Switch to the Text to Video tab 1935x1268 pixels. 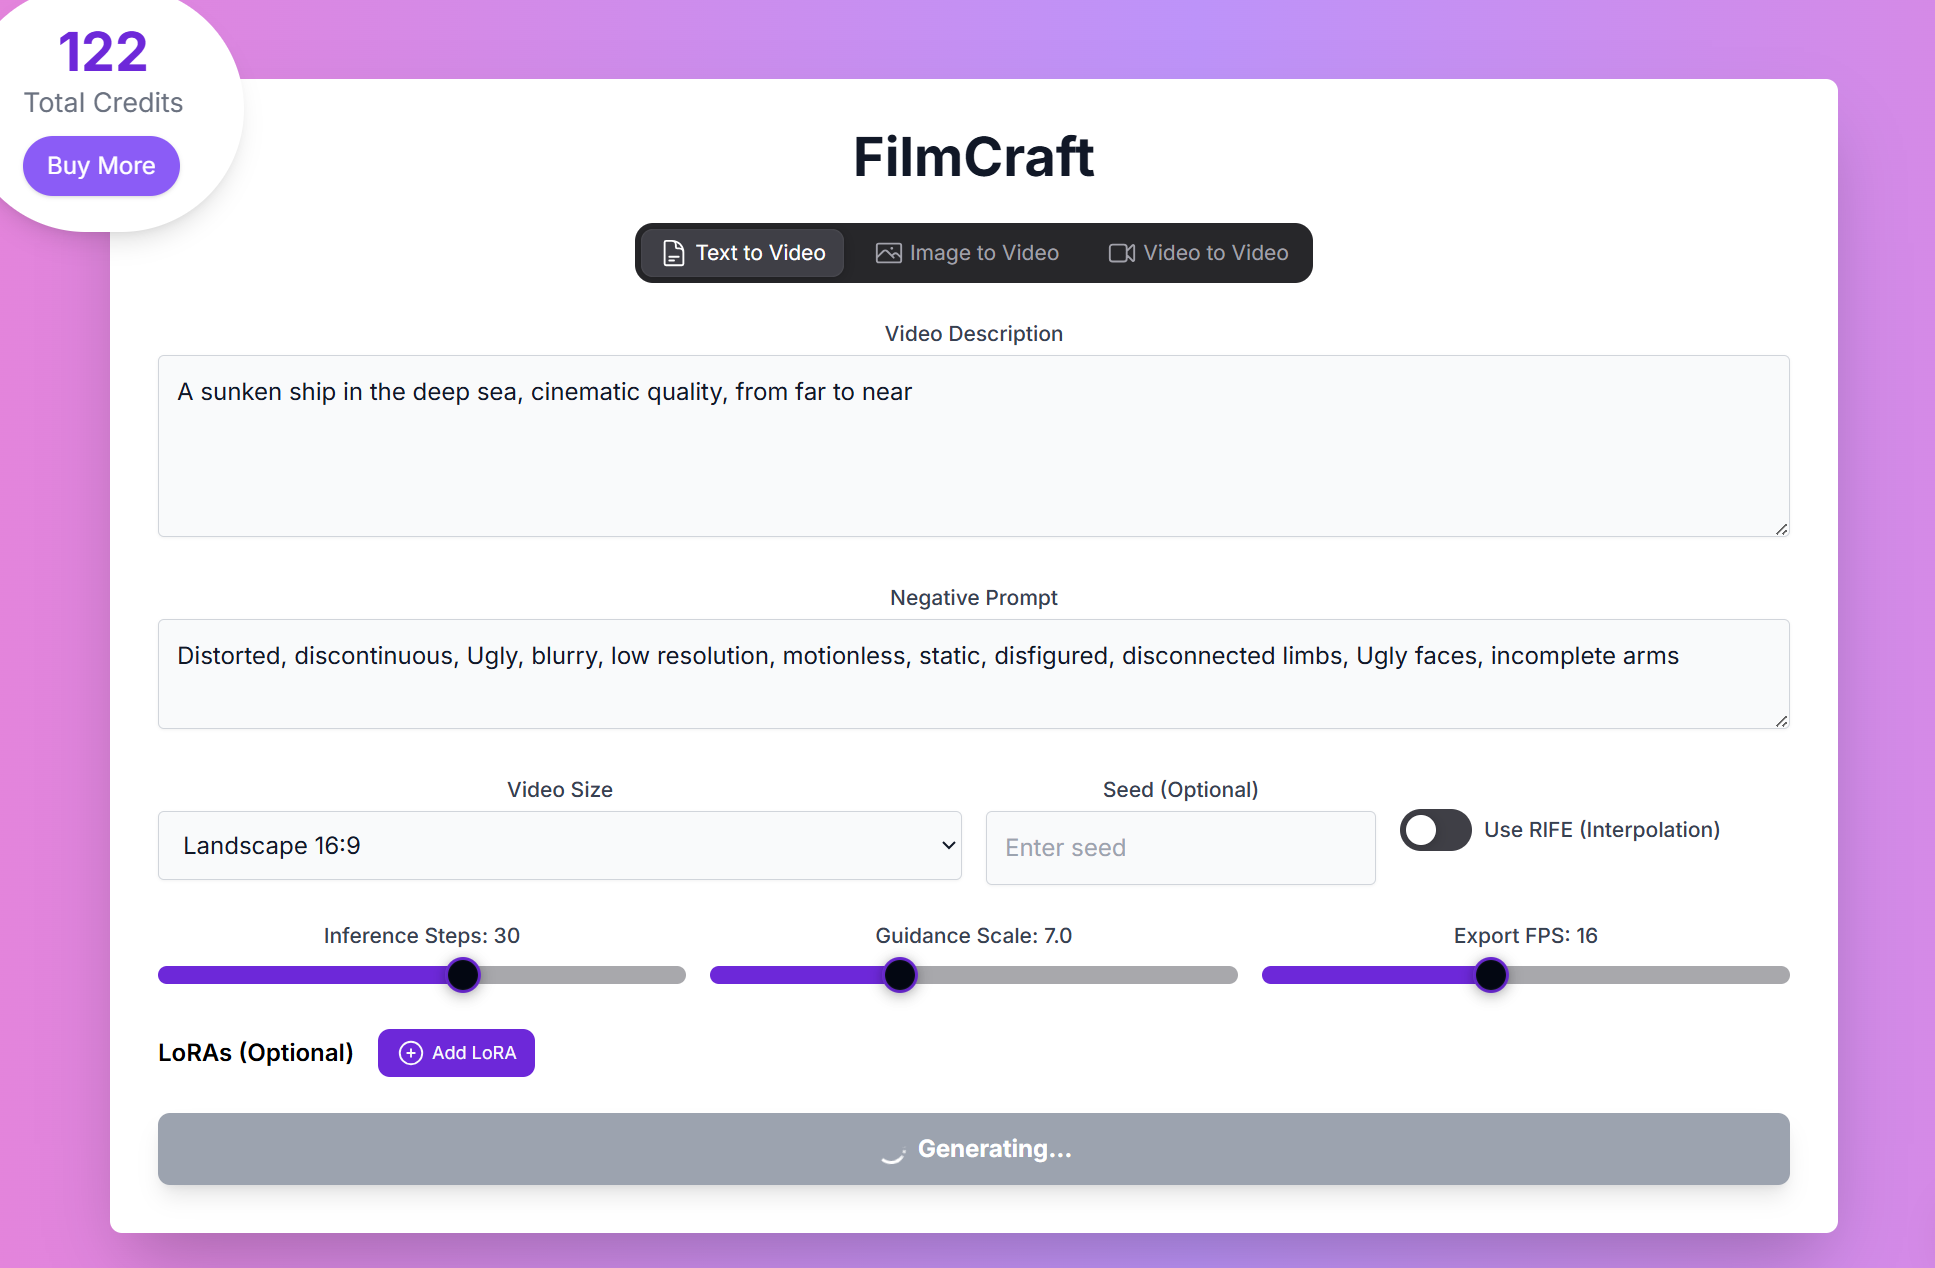(743, 253)
